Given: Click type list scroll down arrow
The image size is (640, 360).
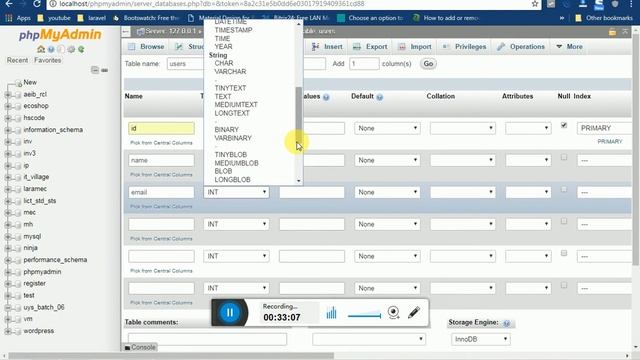Looking at the screenshot, I should pos(299,180).
